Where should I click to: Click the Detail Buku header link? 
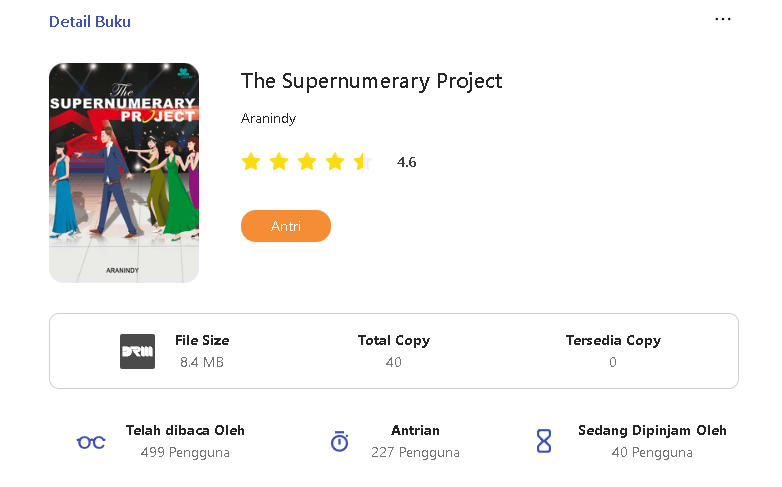click(x=90, y=21)
